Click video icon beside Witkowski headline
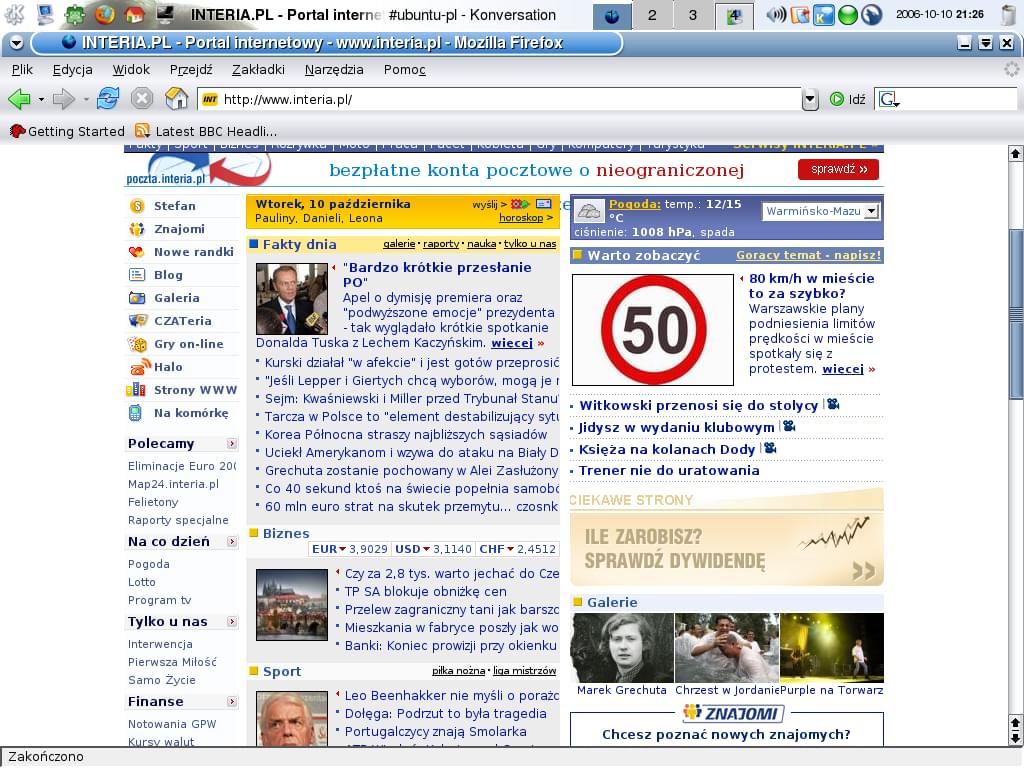The image size is (1024, 768). tap(833, 405)
